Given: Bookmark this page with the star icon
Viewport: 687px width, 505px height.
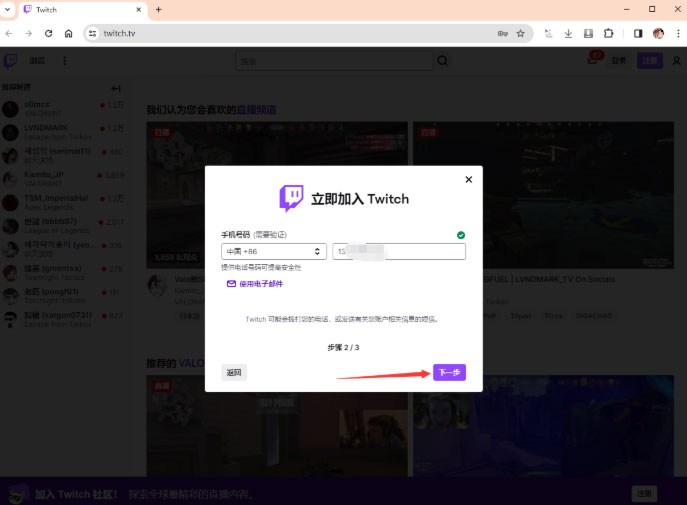Looking at the screenshot, I should 521,33.
